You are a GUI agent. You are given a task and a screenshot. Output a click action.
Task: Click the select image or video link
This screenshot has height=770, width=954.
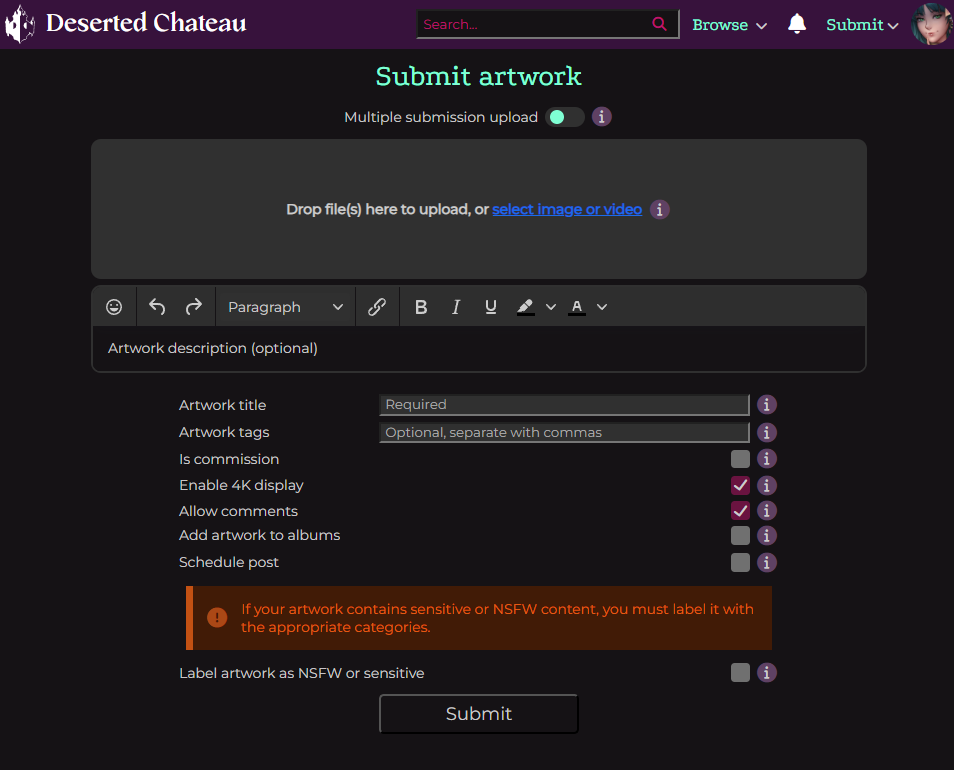click(567, 209)
